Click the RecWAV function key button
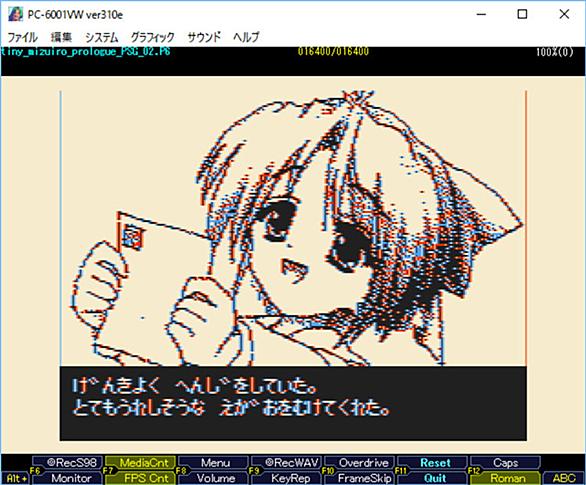The height and width of the screenshot is (485, 586). tap(287, 463)
